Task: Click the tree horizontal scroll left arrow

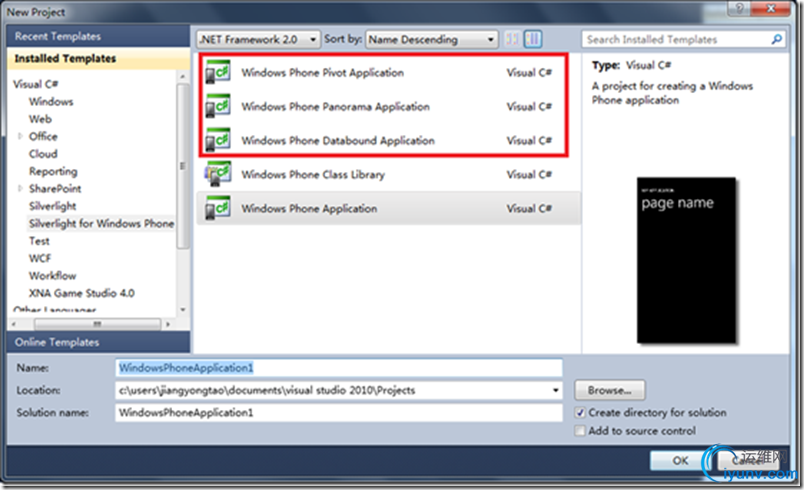Action: 14,324
